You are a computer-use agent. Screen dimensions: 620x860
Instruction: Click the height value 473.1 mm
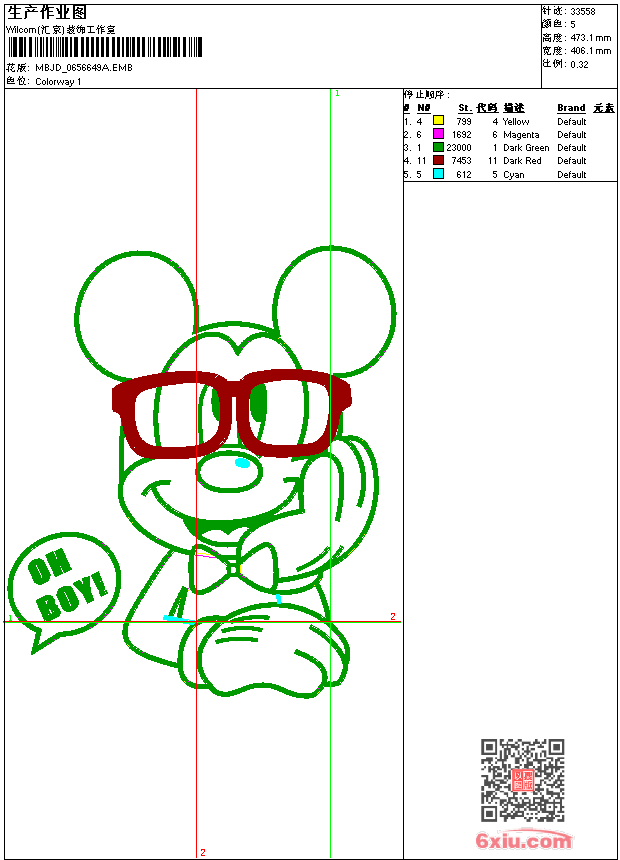tap(590, 38)
